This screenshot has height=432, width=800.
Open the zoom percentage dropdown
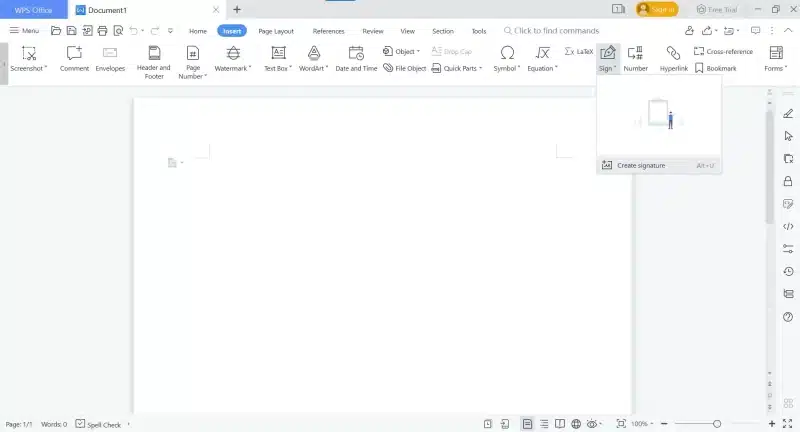[x=642, y=424]
